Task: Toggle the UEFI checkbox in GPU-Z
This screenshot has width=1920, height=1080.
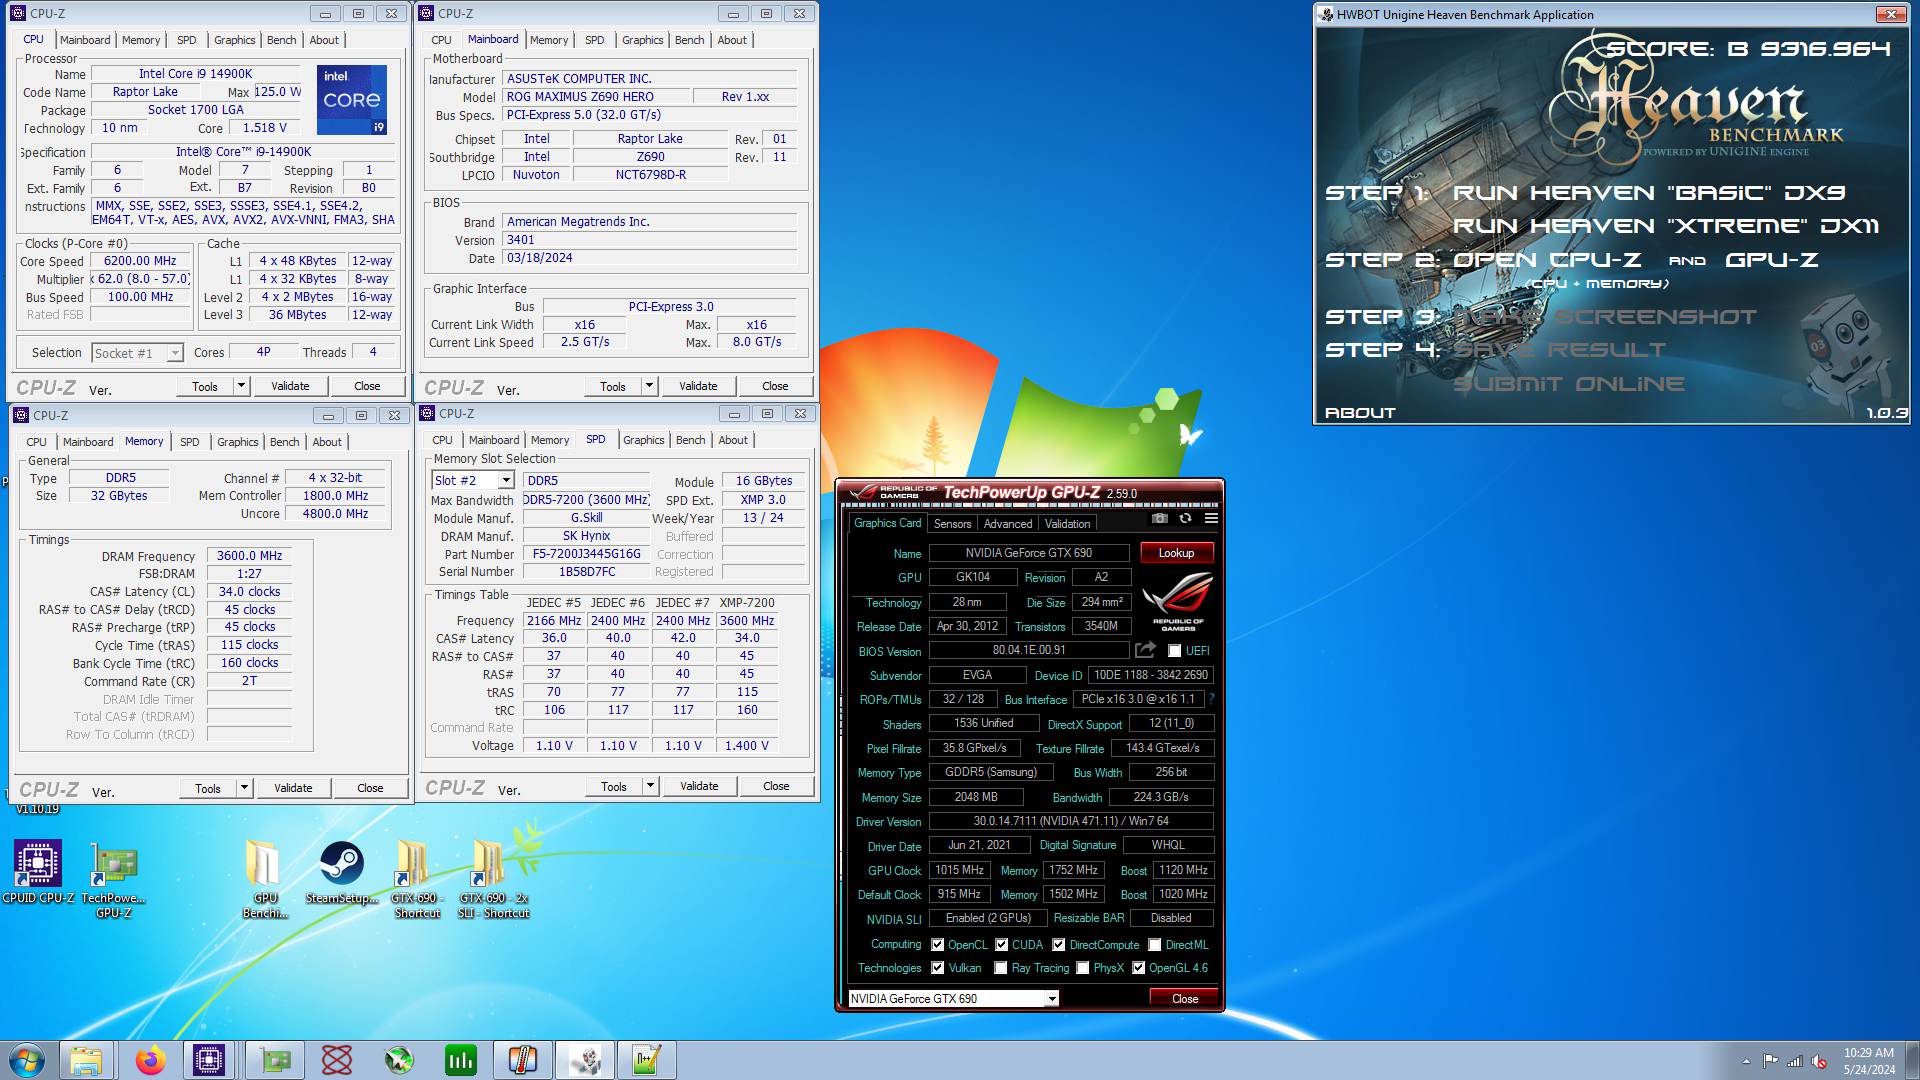Action: tap(1174, 651)
